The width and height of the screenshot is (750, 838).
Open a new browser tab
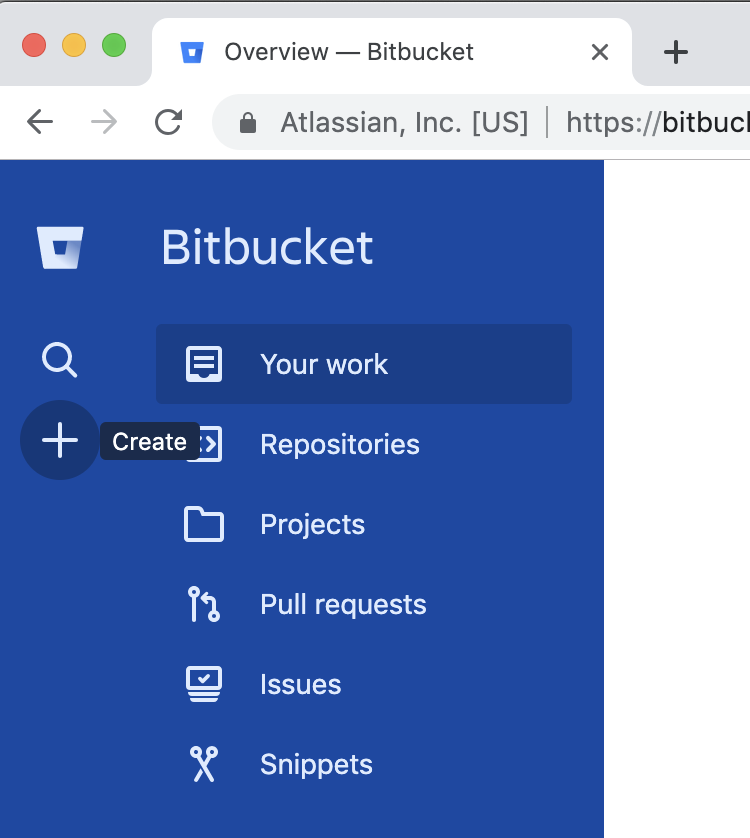(676, 52)
